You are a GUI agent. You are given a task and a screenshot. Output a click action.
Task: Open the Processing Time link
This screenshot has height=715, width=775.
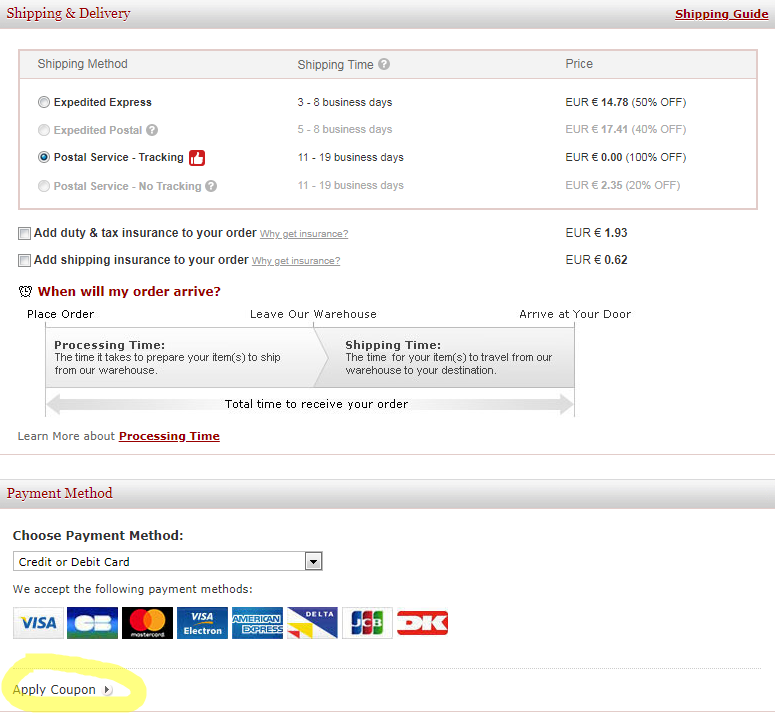[169, 436]
